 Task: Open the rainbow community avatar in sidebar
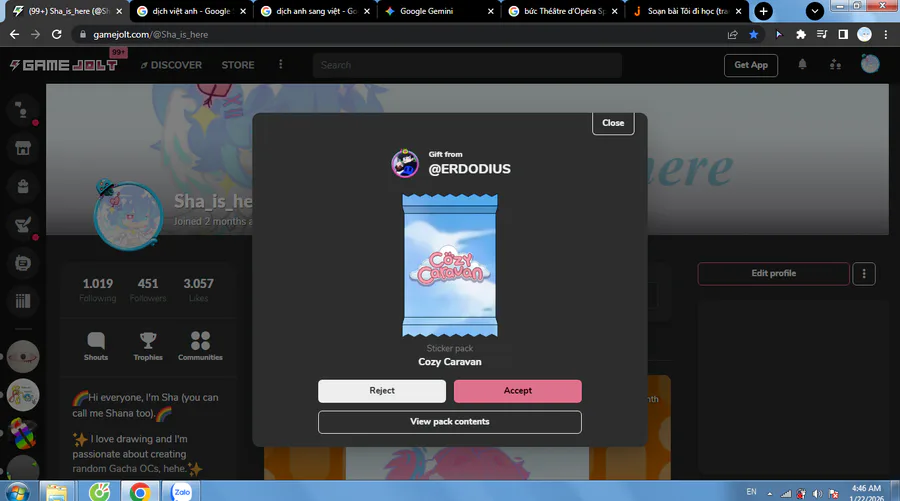[x=23, y=433]
